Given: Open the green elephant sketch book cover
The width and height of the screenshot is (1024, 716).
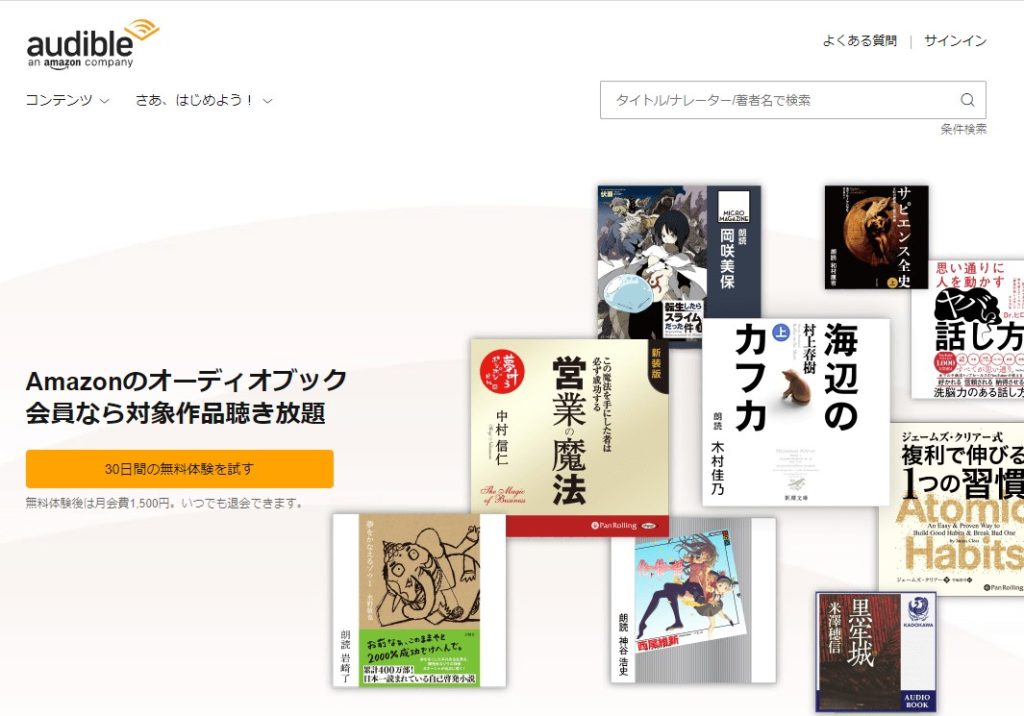Looking at the screenshot, I should tap(419, 600).
